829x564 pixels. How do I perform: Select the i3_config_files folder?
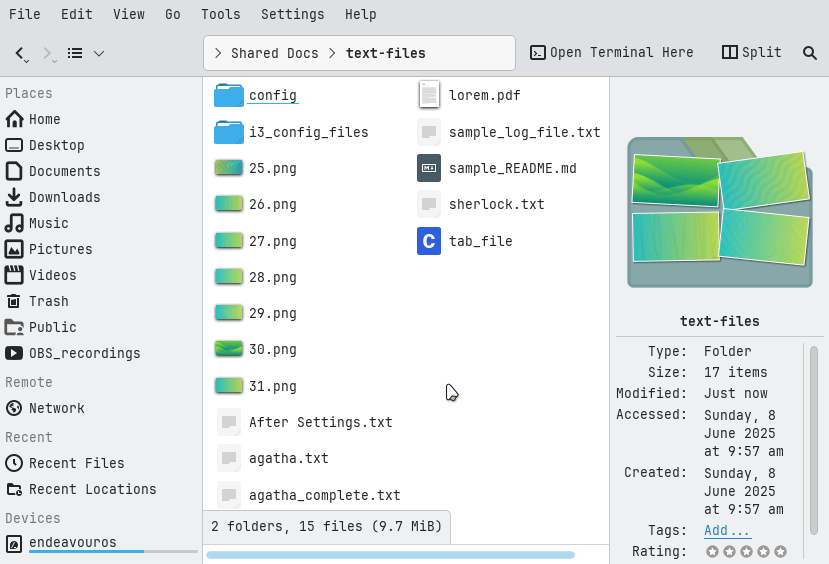point(291,132)
